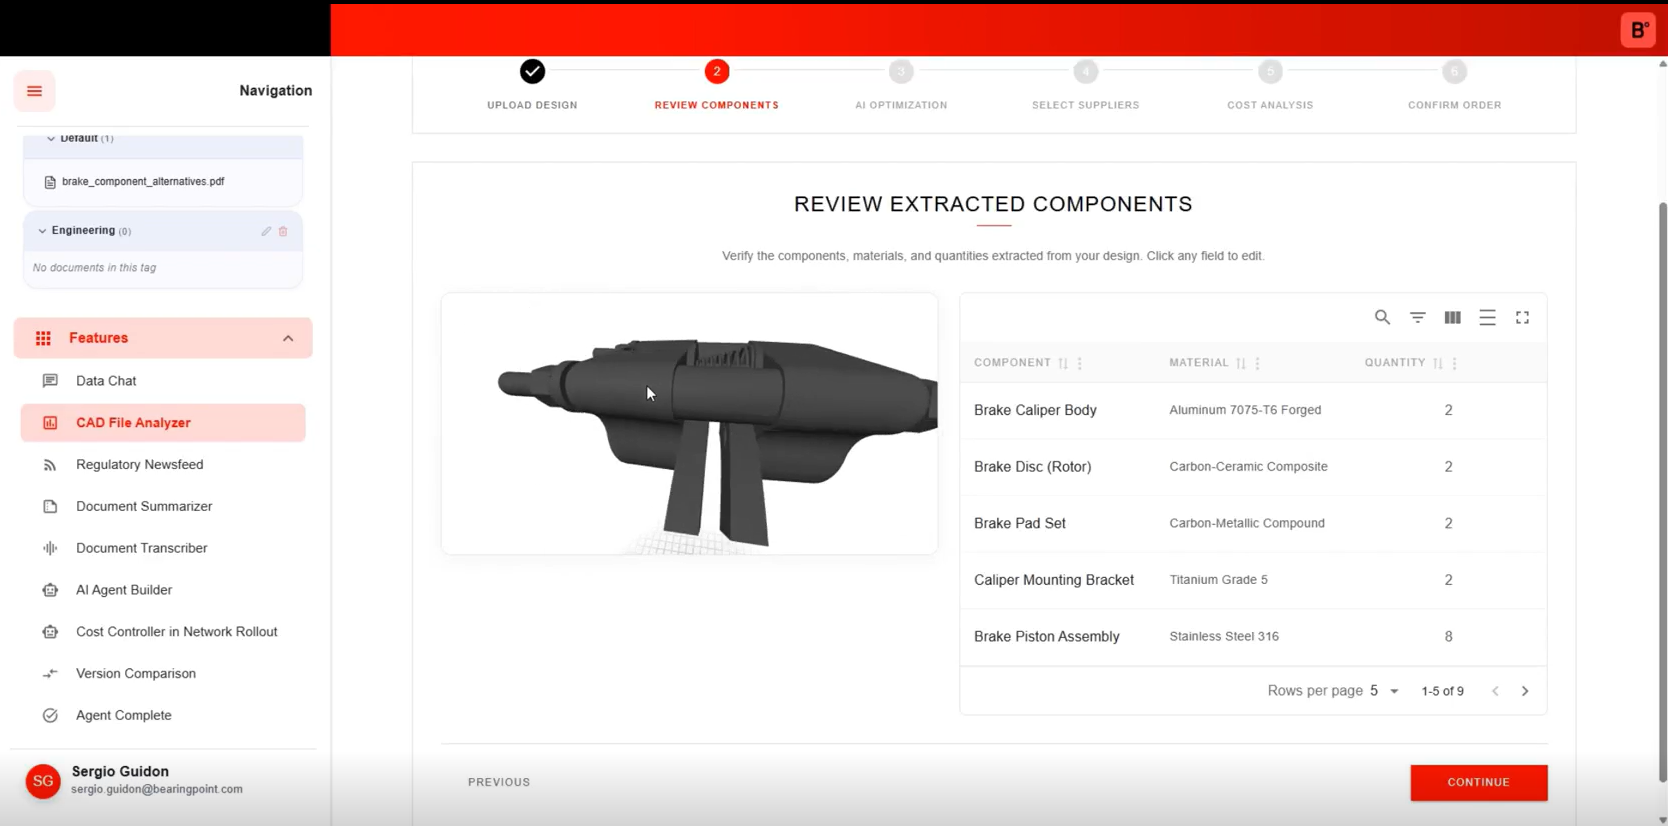The height and width of the screenshot is (826, 1668).
Task: Sort the table by Material column
Action: [1241, 363]
